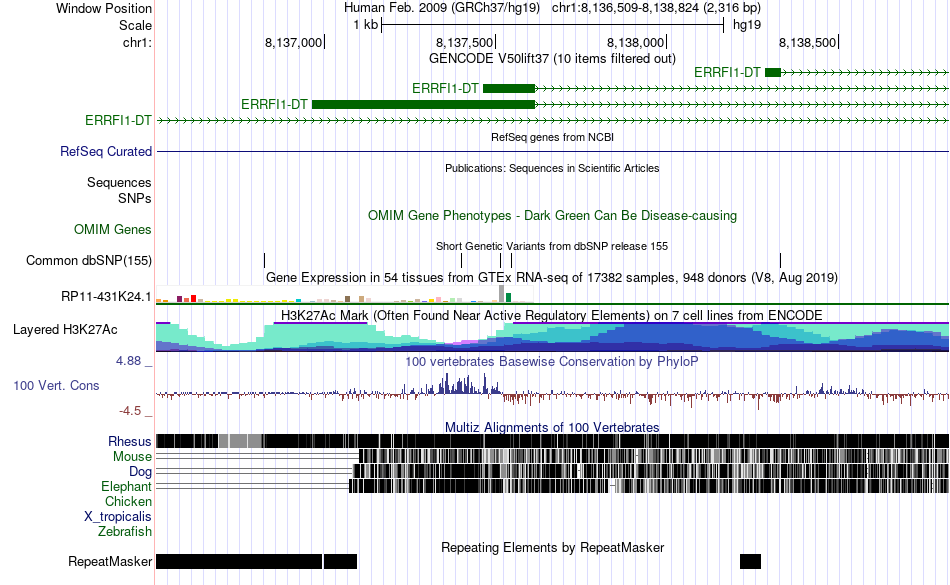Click the OMIM Genes track label

pyautogui.click(x=113, y=230)
